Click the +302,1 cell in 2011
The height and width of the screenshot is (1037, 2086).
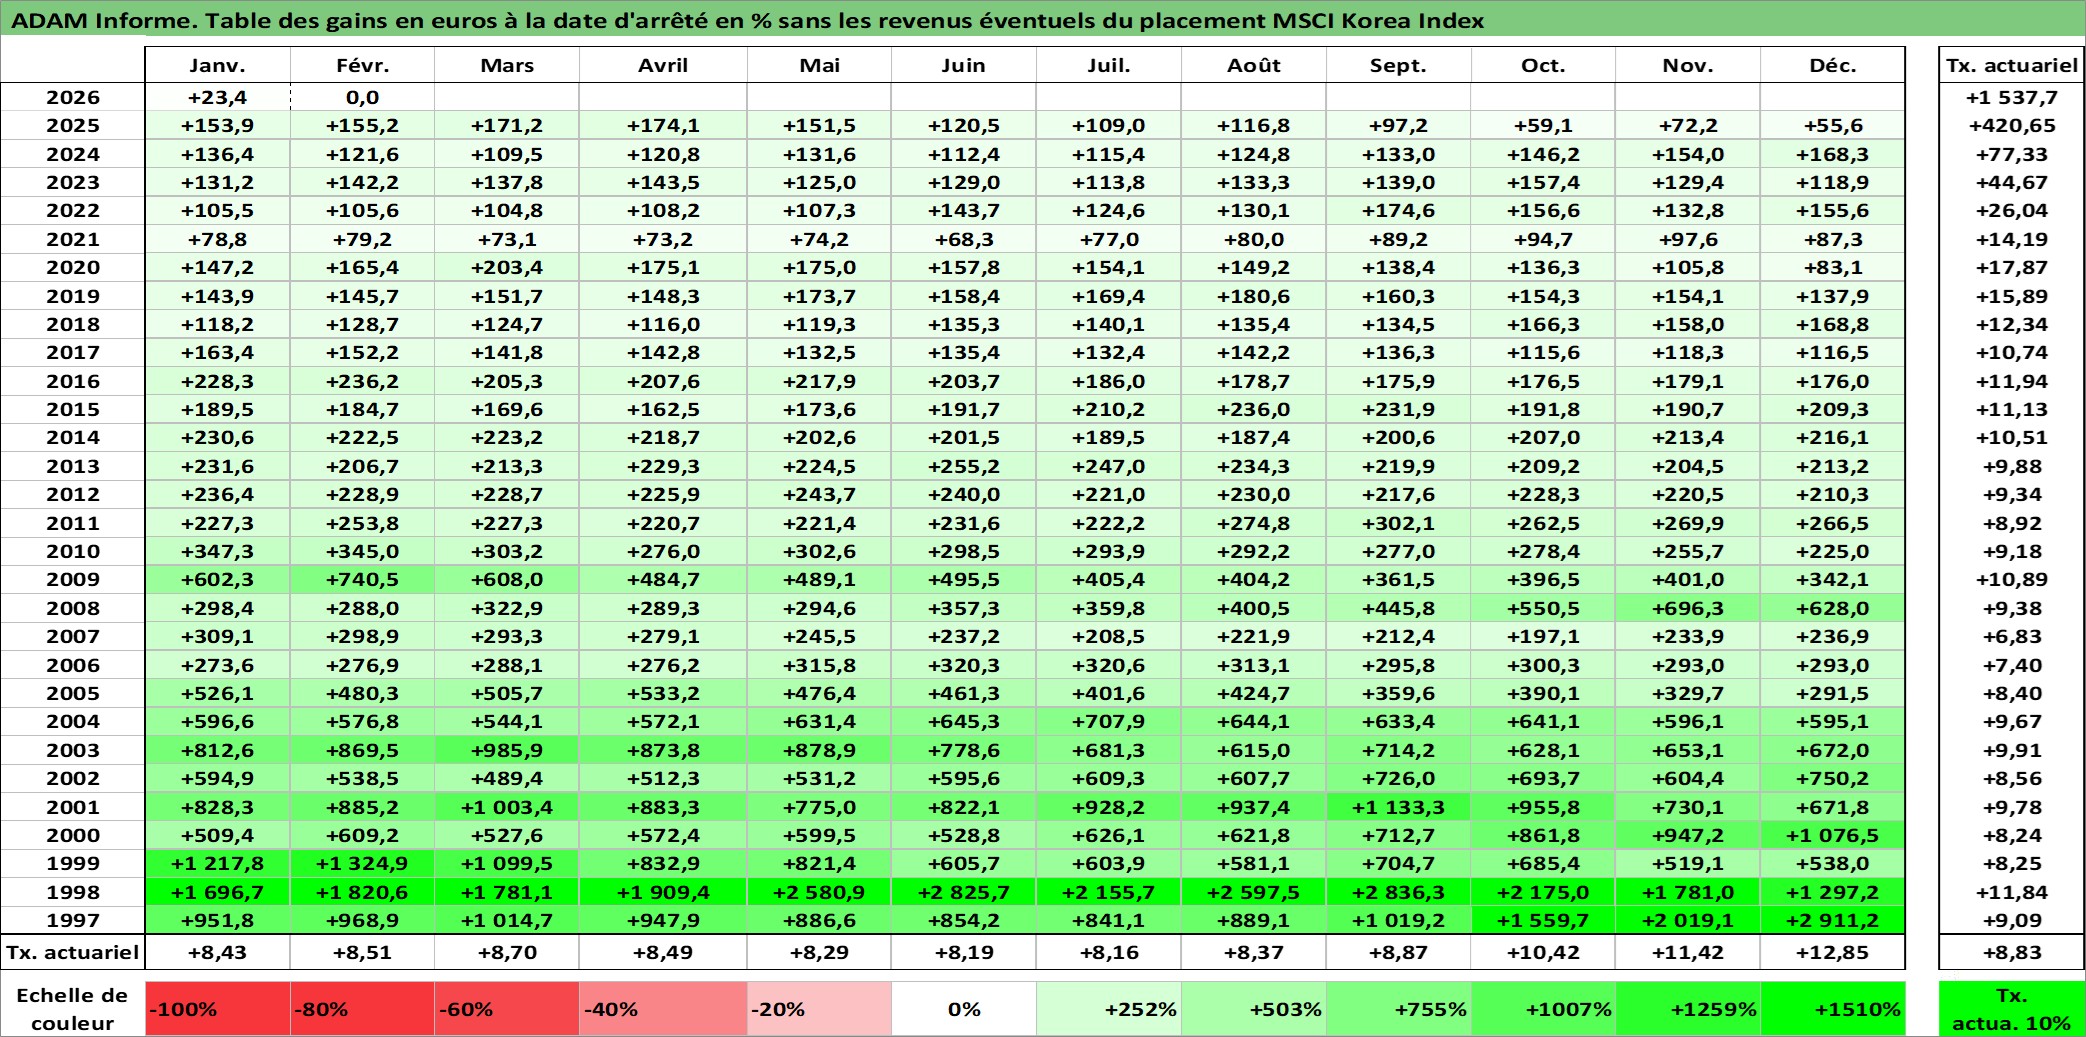point(1398,523)
